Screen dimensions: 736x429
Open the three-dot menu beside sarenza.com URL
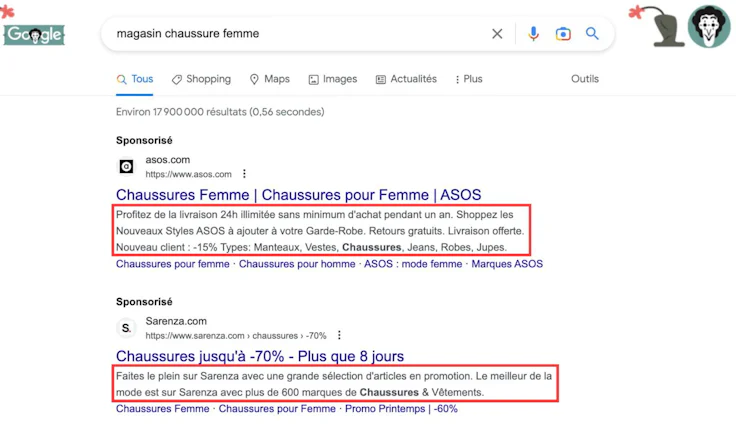point(339,335)
